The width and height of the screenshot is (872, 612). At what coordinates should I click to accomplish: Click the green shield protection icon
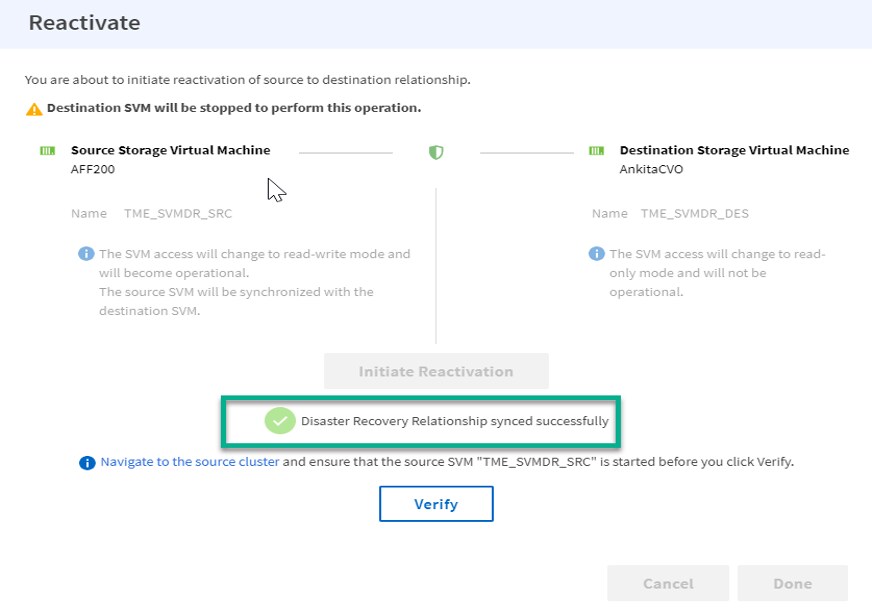pos(436,152)
